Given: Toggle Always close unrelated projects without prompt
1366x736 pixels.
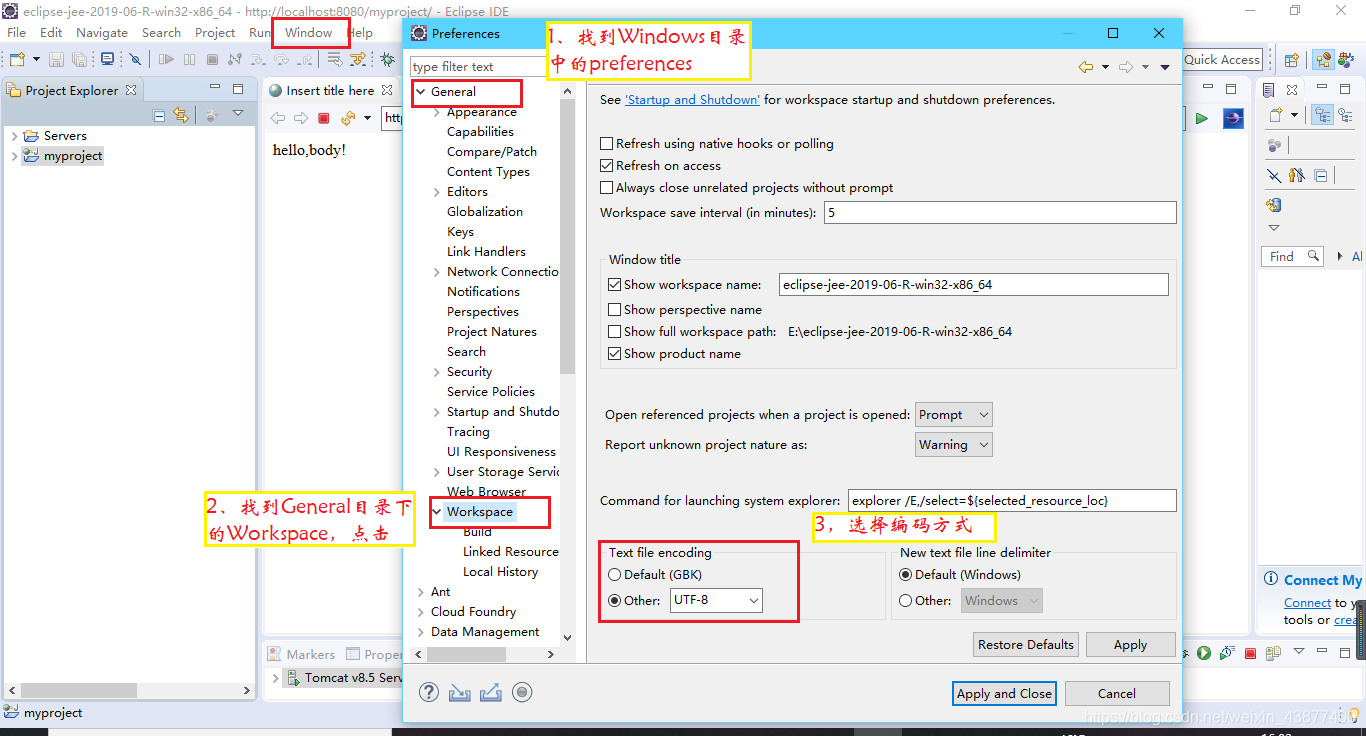Looking at the screenshot, I should click(x=606, y=188).
